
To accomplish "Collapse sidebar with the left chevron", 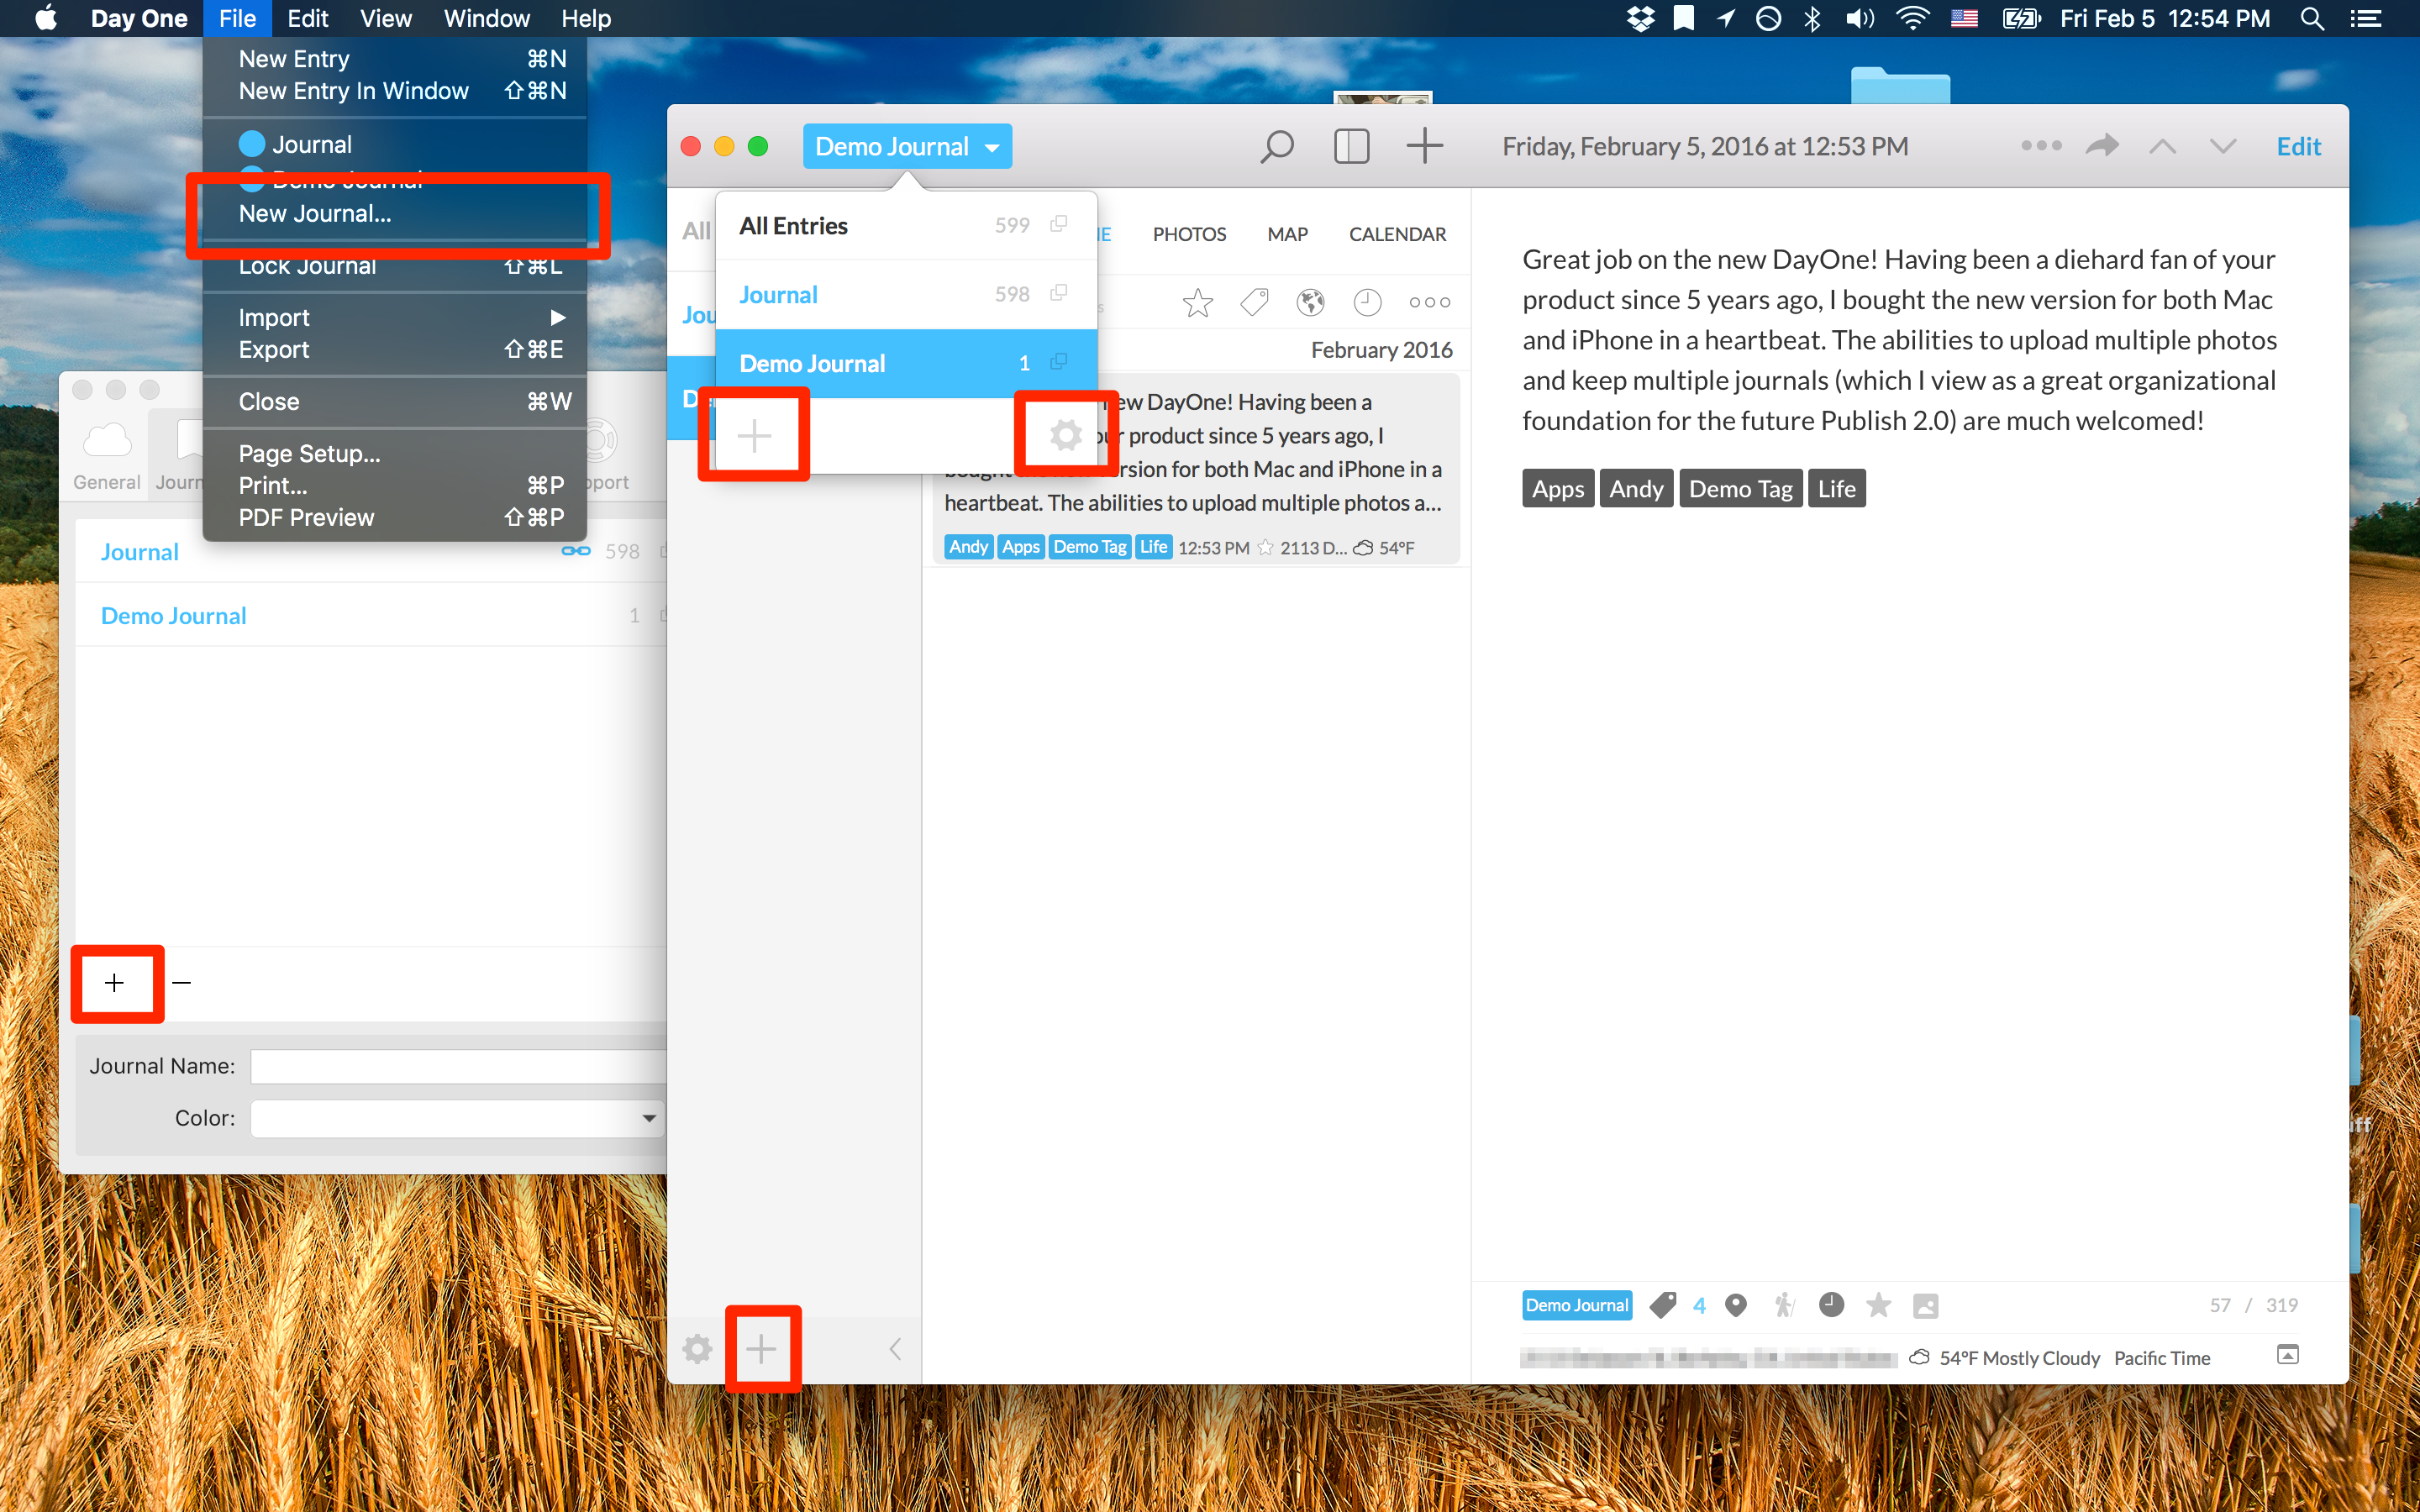I will point(895,1349).
